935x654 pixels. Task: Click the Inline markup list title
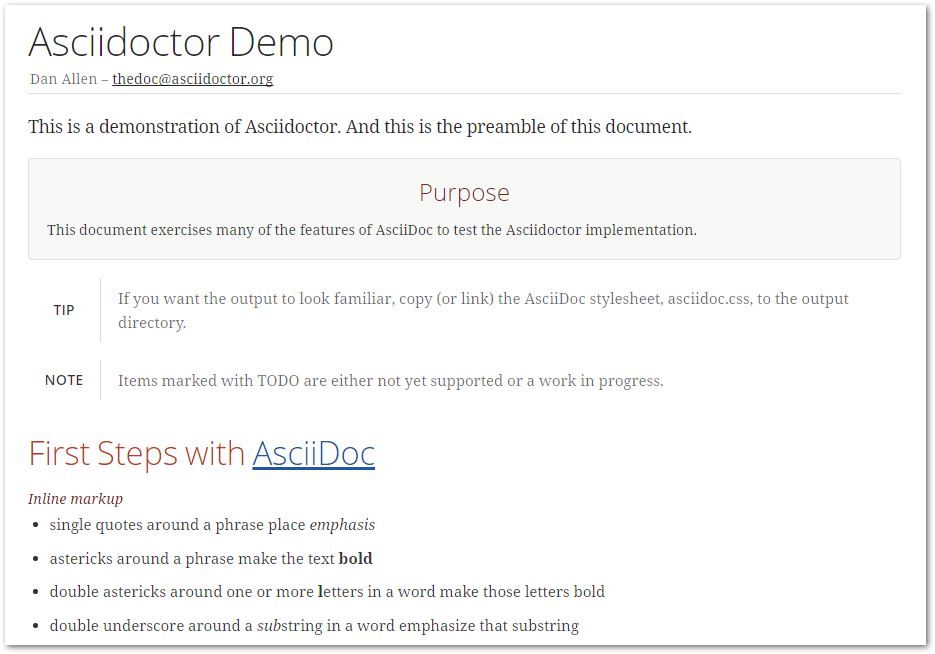(76, 499)
